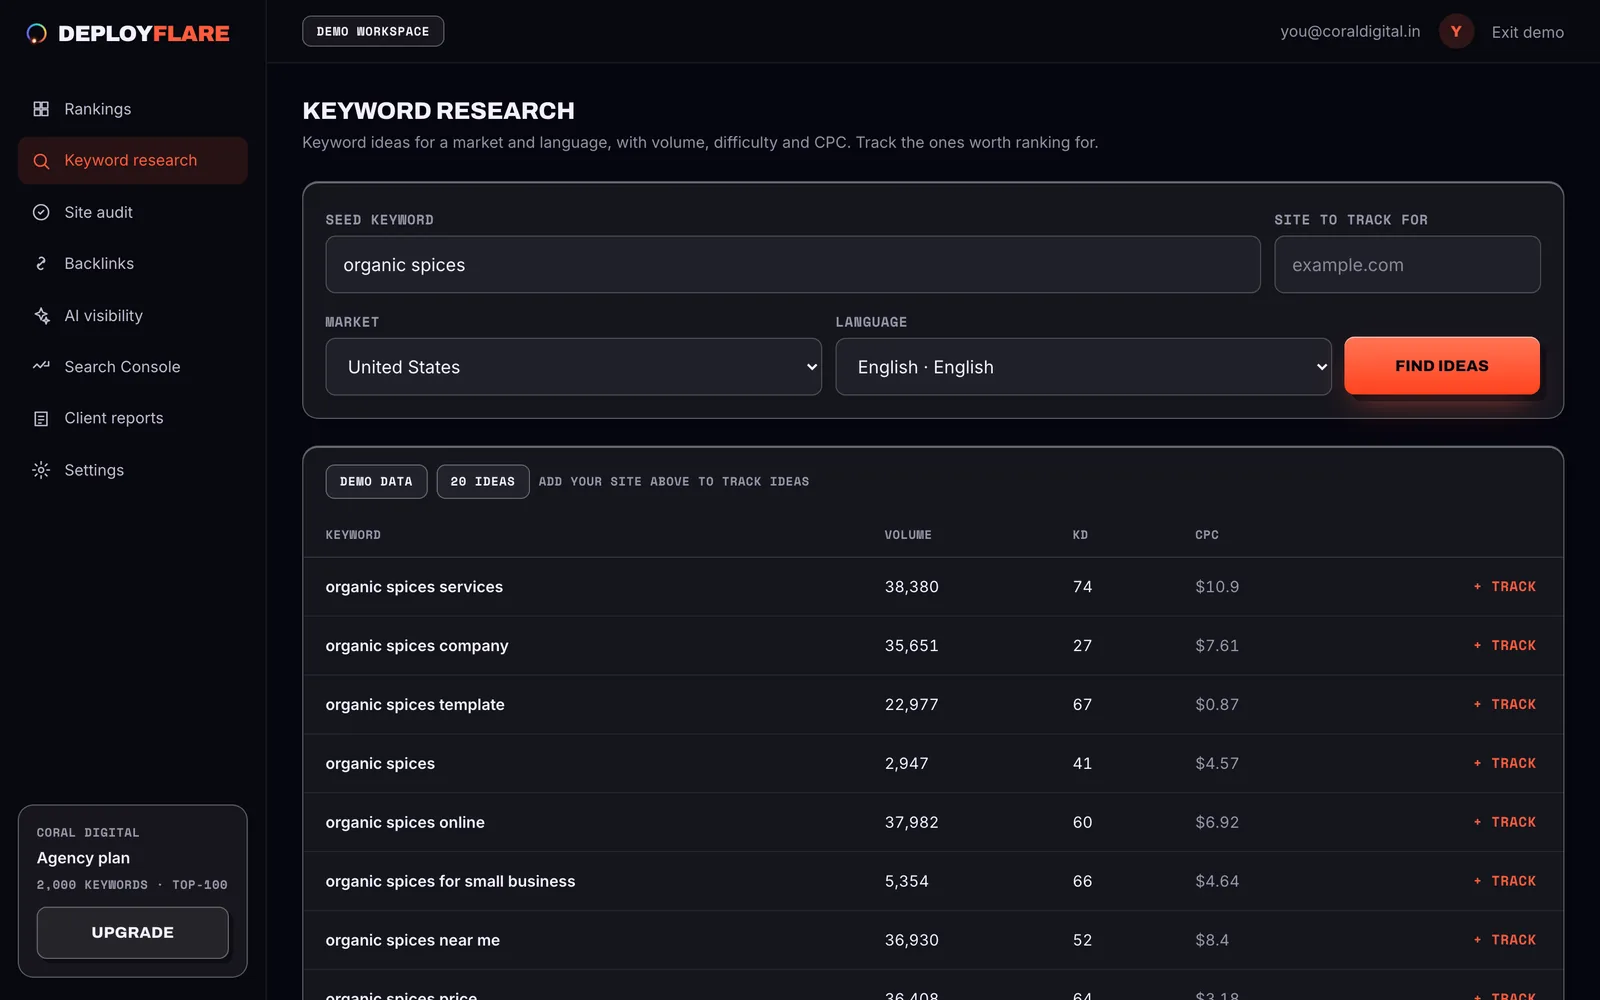The image size is (1600, 1000).
Task: Click the Site to Track For field
Action: [1407, 265]
